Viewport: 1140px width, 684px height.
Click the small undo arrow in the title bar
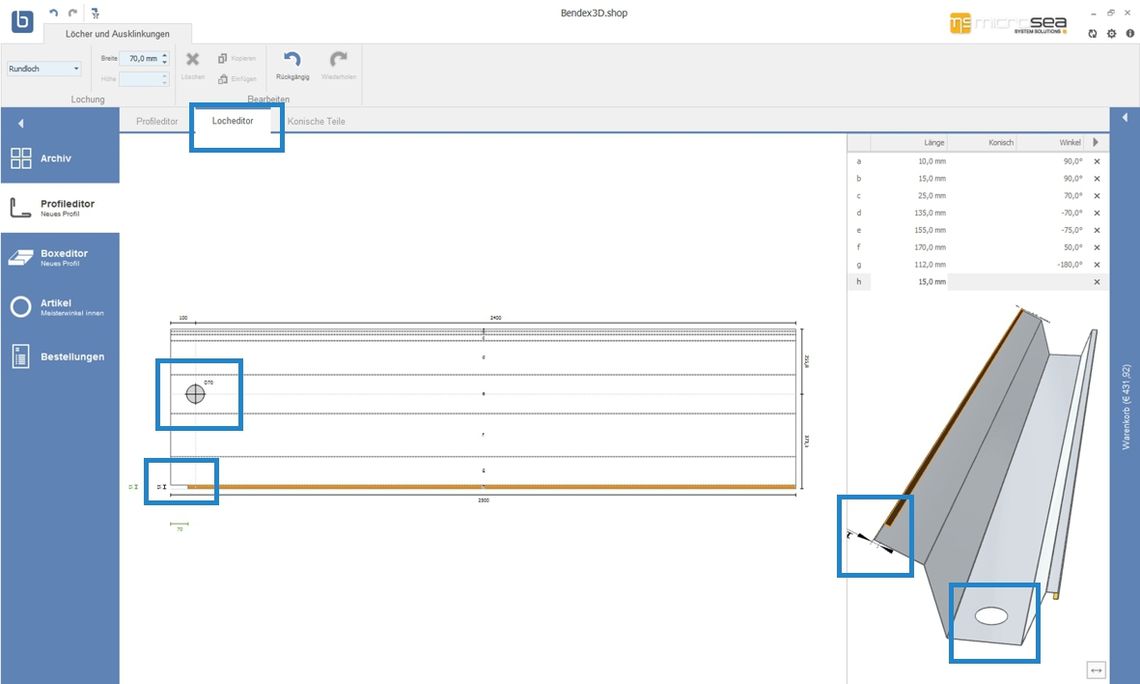pyautogui.click(x=53, y=13)
